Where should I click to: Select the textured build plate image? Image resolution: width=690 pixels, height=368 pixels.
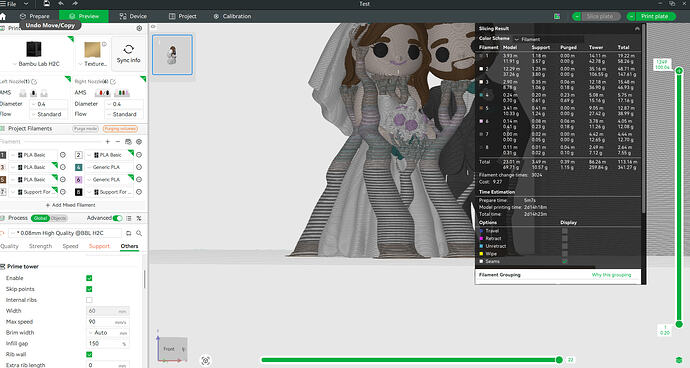(92, 50)
